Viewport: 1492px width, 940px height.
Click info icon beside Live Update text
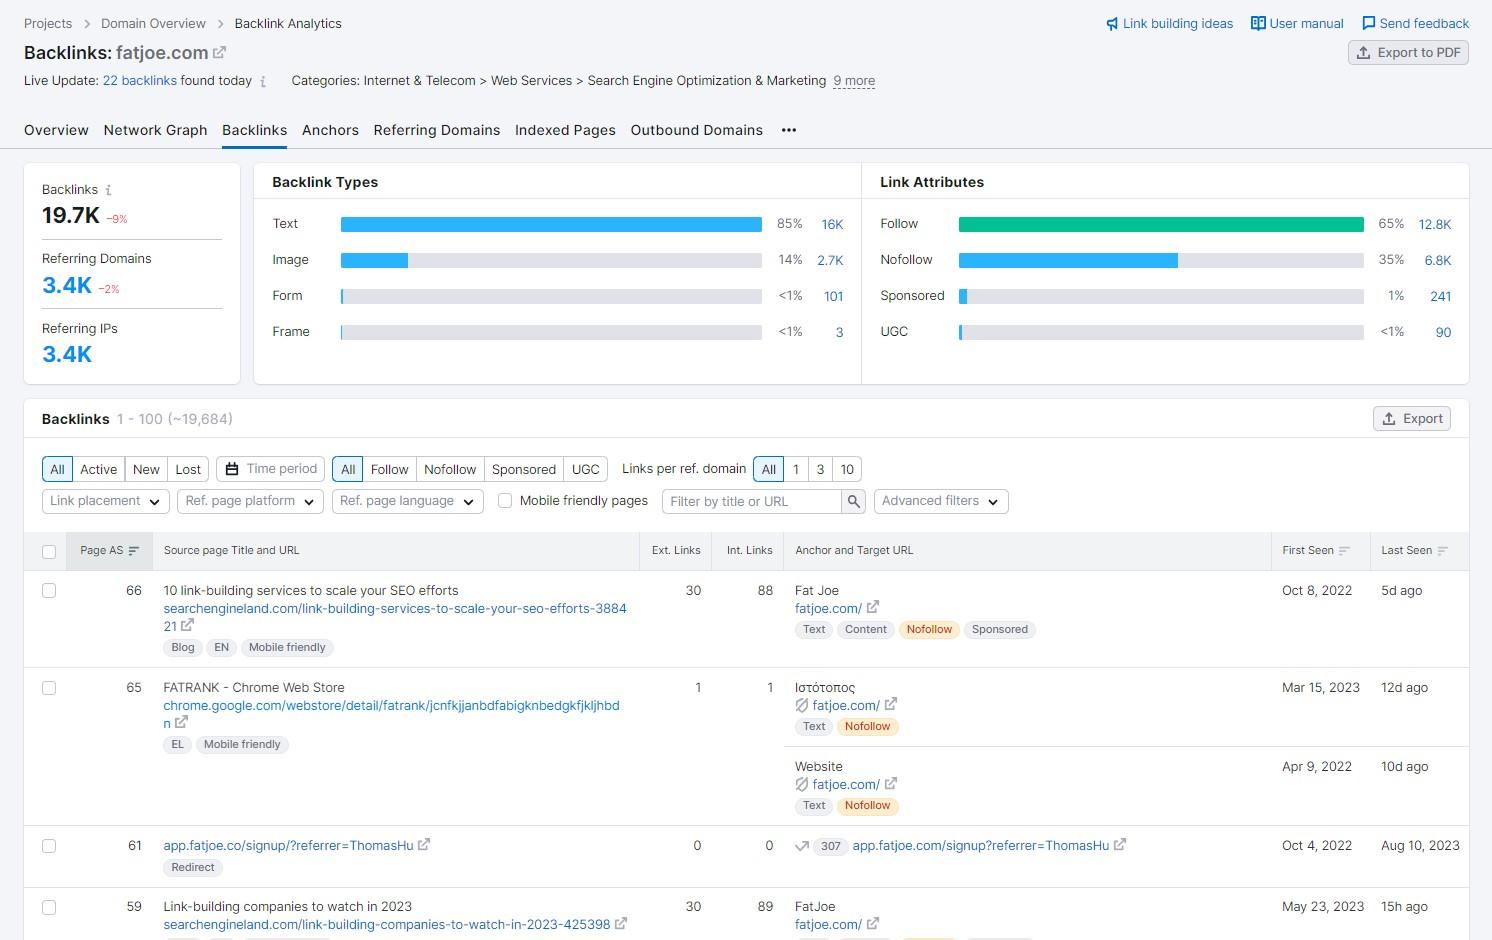[263, 82]
